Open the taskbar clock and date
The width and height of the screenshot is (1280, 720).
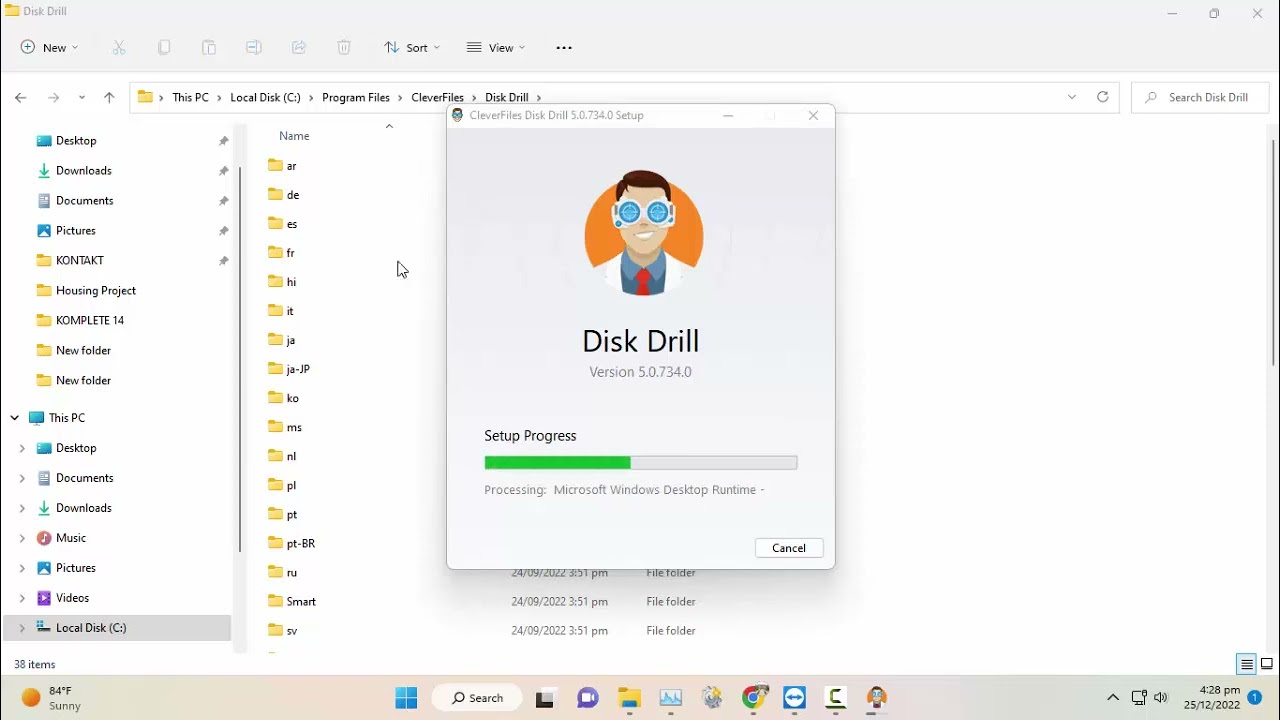[1212, 698]
